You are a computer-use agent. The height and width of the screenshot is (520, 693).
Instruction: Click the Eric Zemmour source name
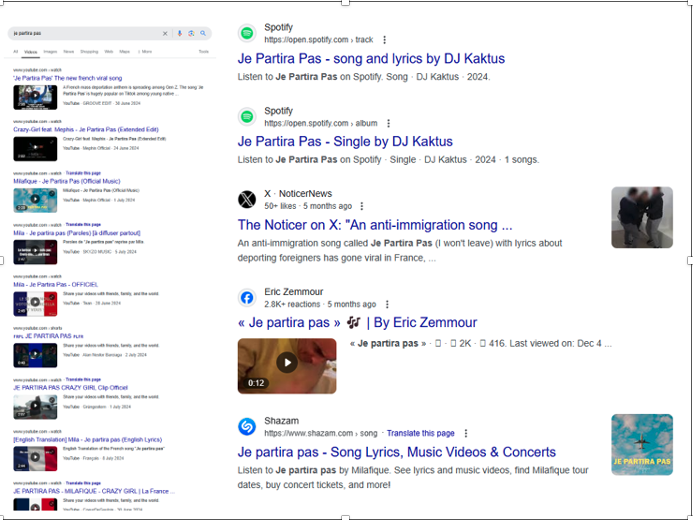coord(293,292)
